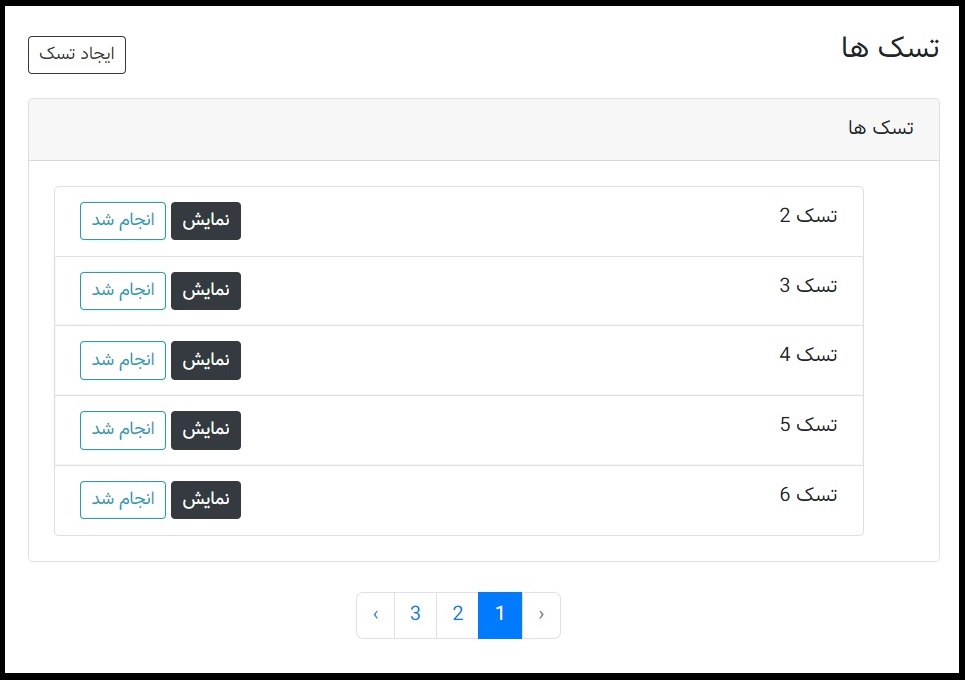Open نمایش view for تسک 5
Viewport: 965px width, 680px height.
[206, 430]
